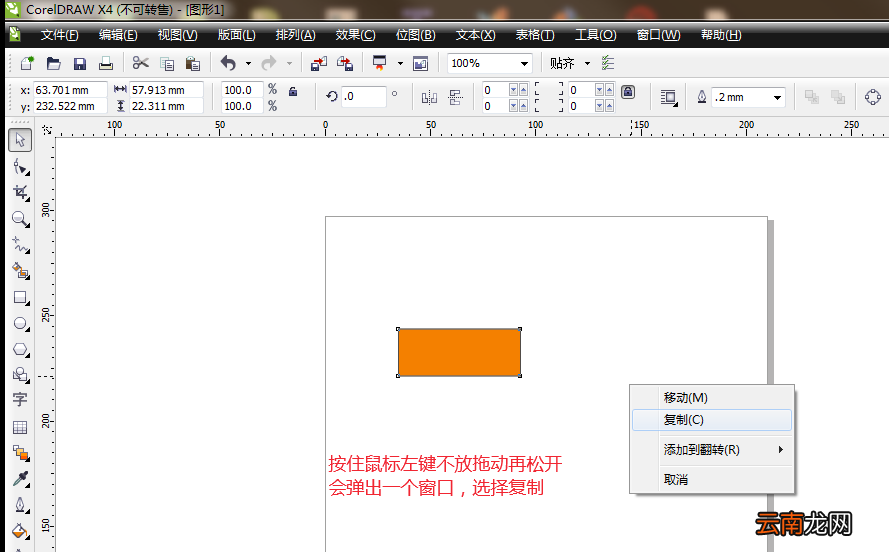Select the Fill bucket tool

click(x=21, y=532)
